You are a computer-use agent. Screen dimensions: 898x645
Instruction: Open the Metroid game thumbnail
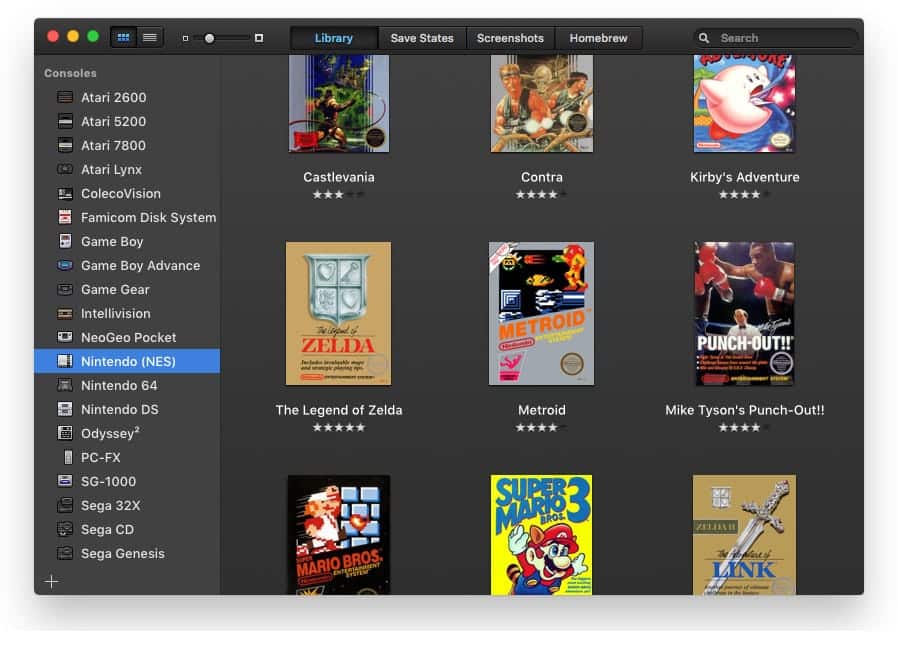[x=541, y=312]
